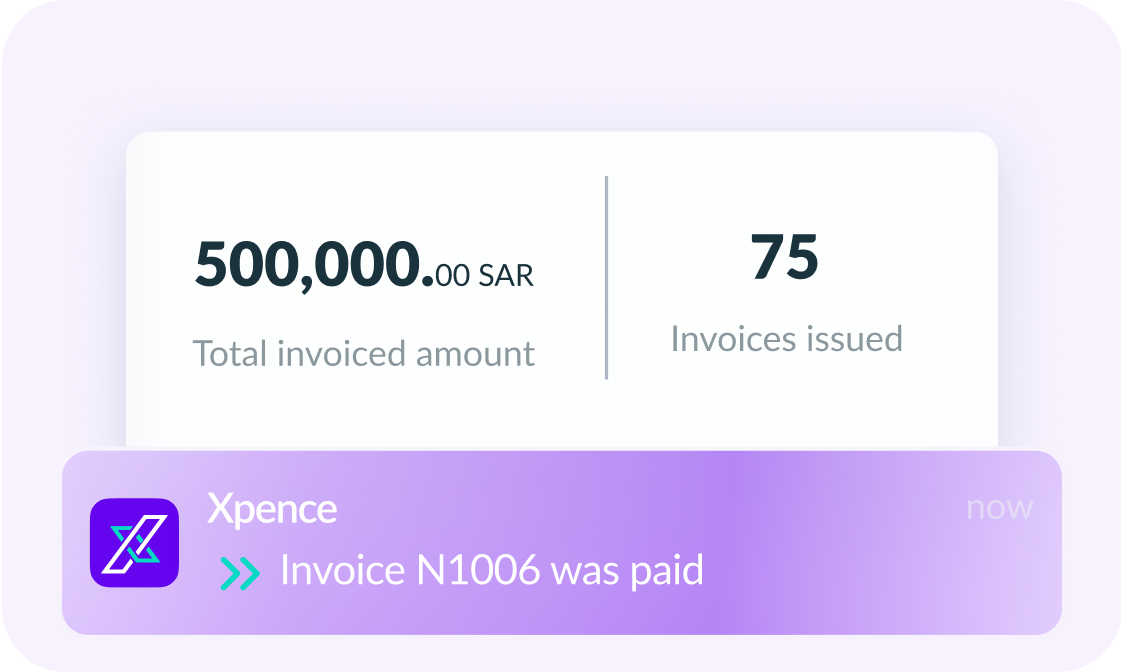Image resolution: width=1121 pixels, height=672 pixels.
Task: Click the 500,000 total amount figure
Action: coord(312,265)
